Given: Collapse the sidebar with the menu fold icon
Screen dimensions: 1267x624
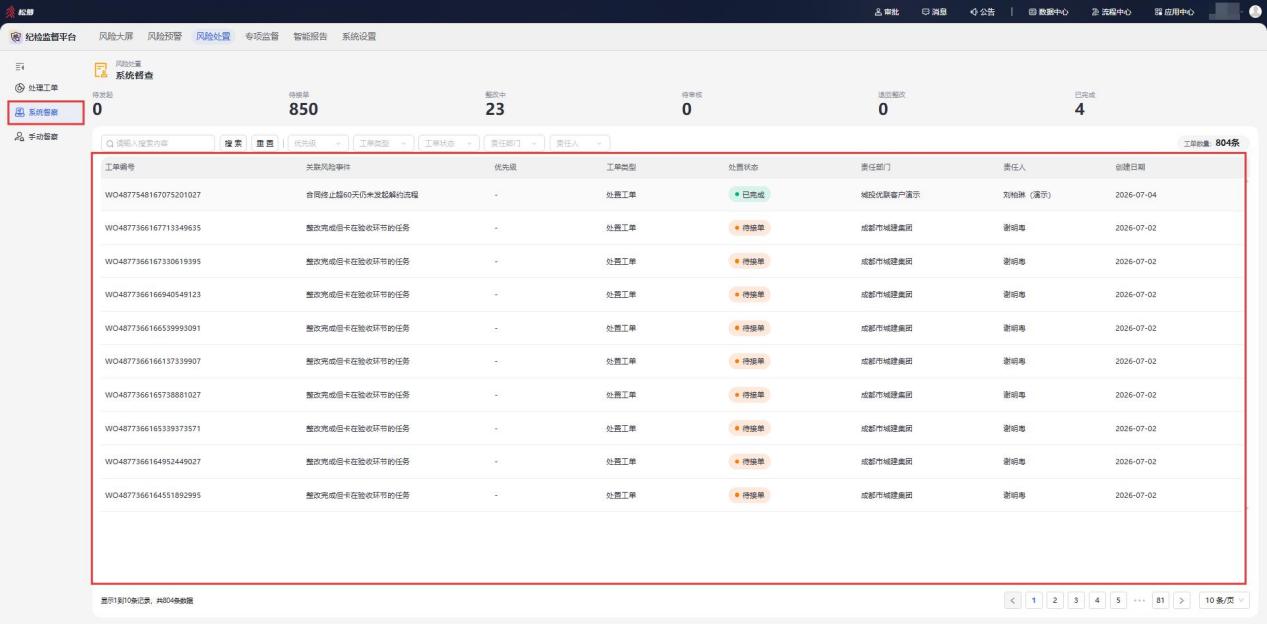Looking at the screenshot, I should click(x=22, y=65).
